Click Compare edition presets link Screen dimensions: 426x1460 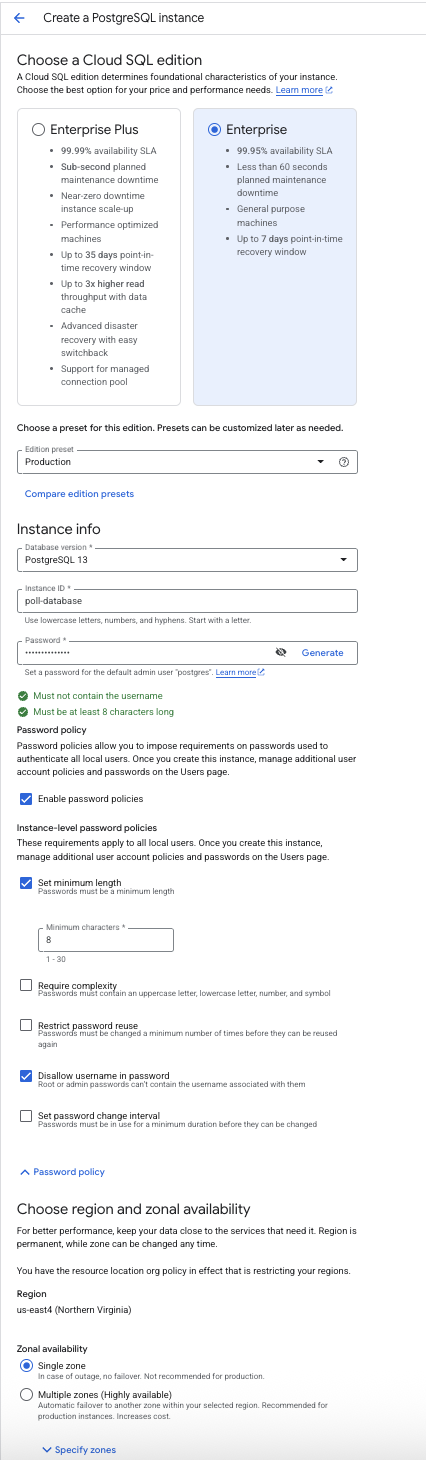79,494
